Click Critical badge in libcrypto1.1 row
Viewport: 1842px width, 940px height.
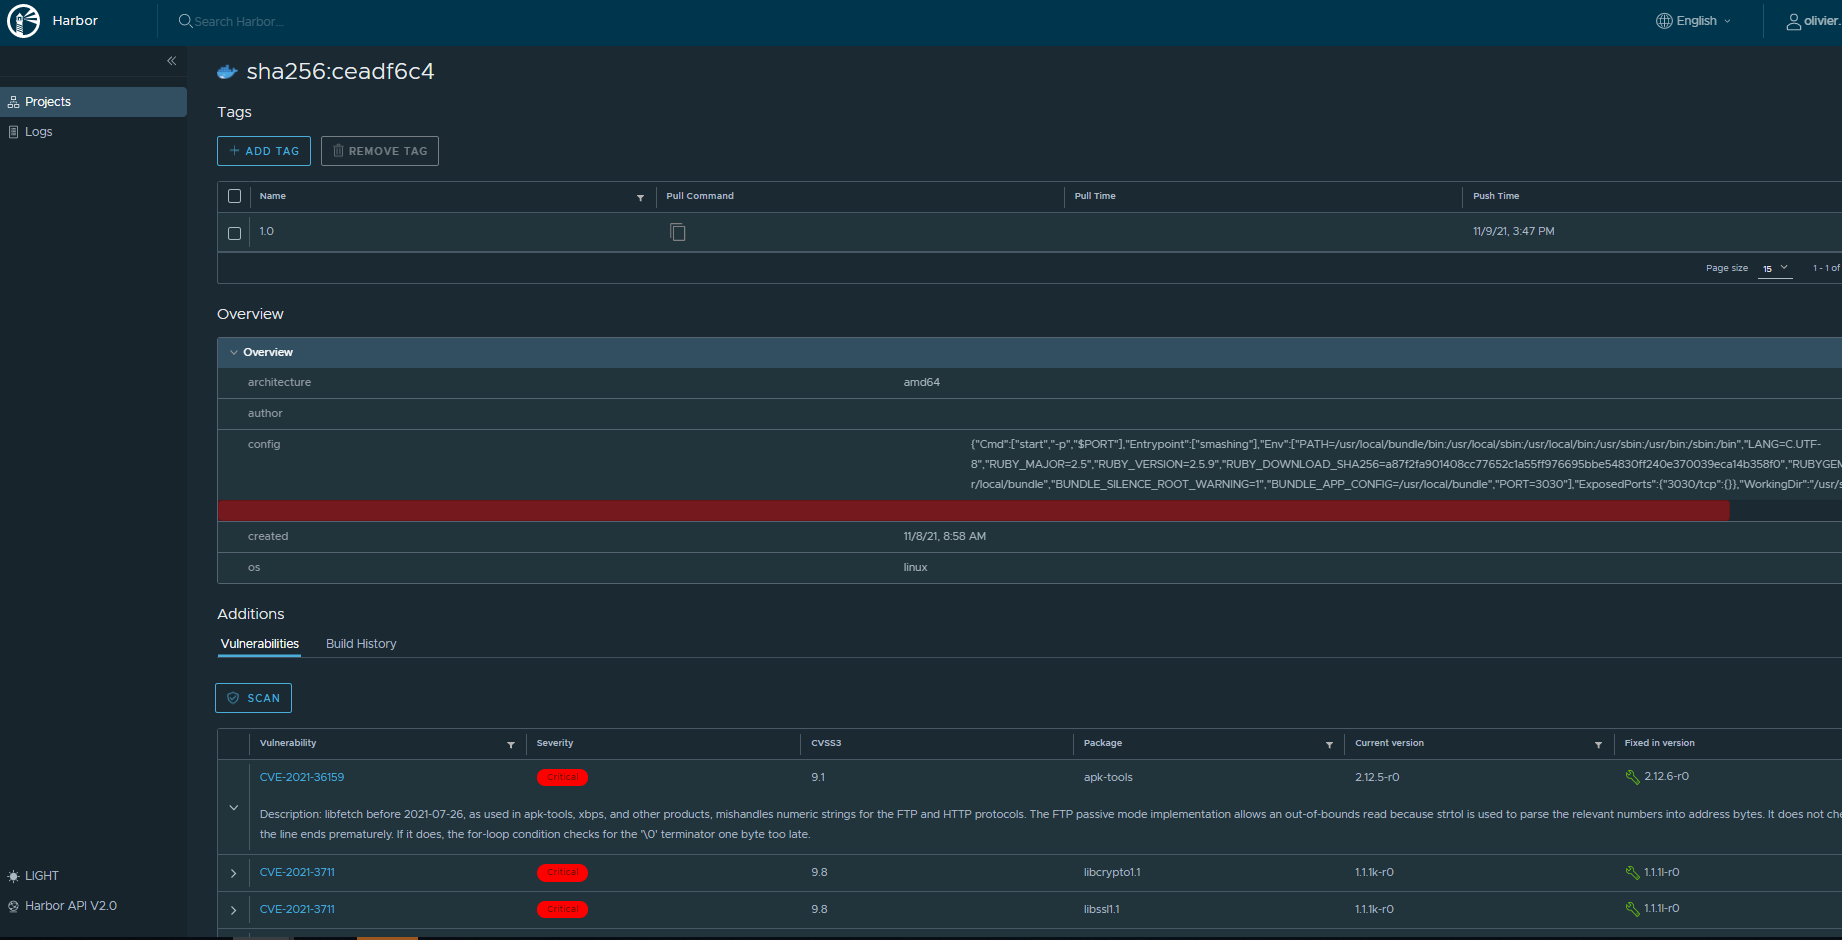click(562, 872)
